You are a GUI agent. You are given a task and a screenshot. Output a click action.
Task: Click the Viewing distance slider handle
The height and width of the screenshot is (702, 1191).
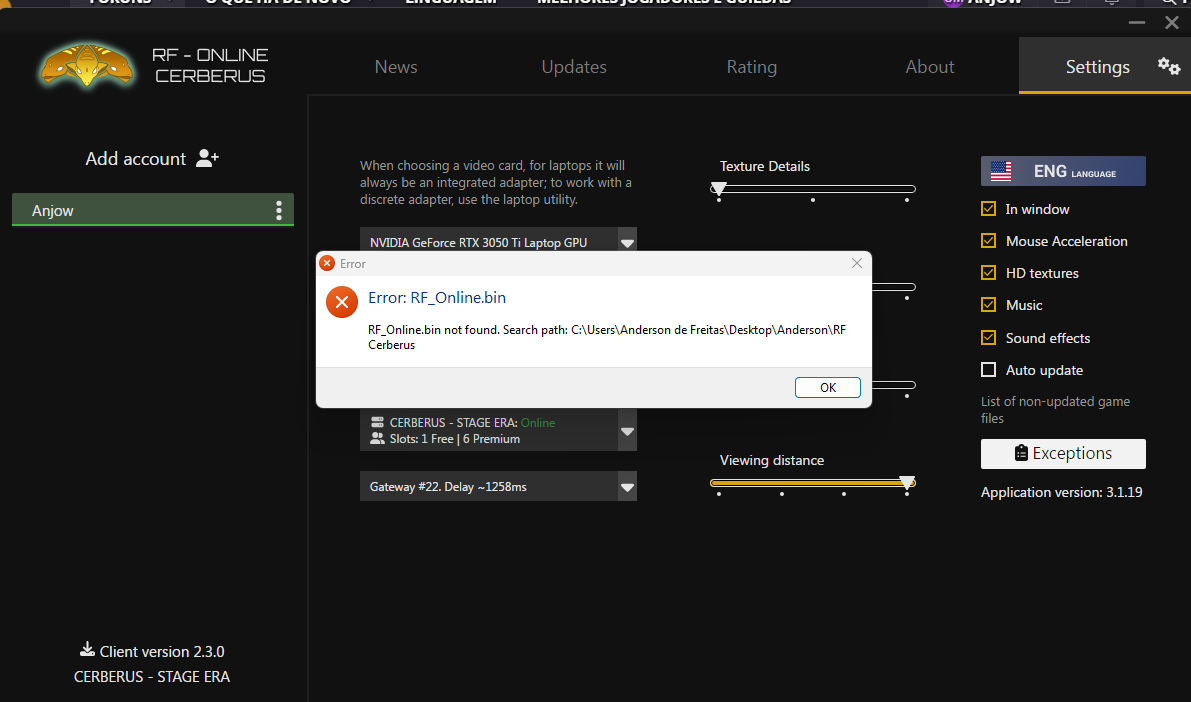[x=907, y=483]
